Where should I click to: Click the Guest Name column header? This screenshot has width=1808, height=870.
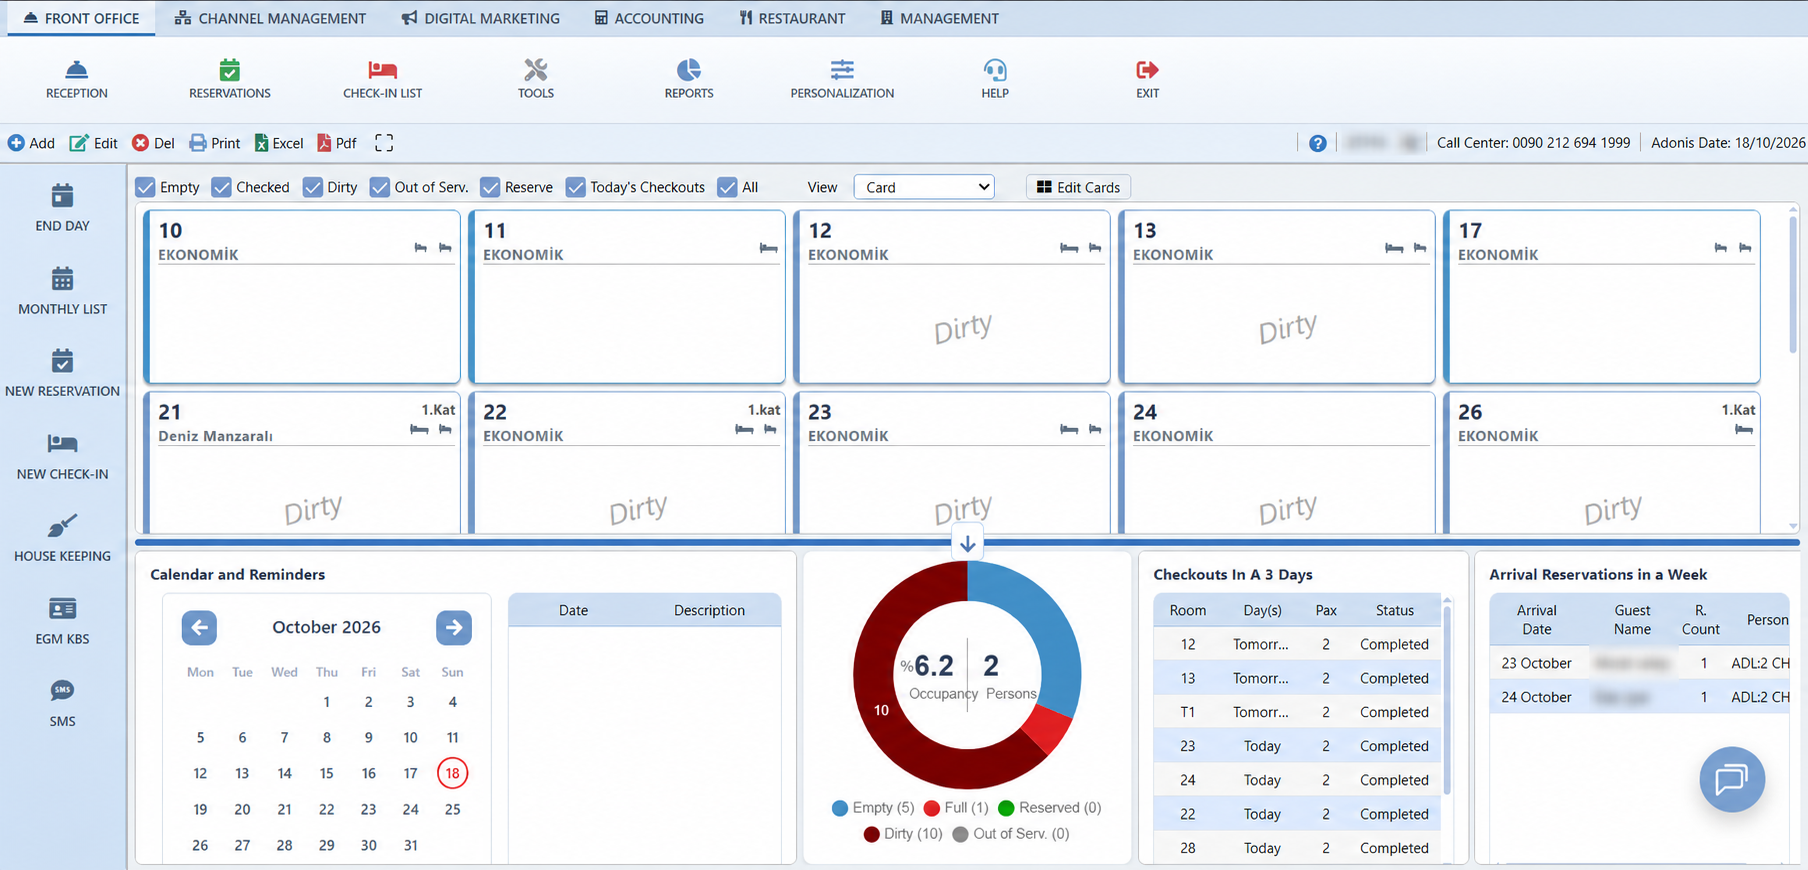tap(1632, 620)
